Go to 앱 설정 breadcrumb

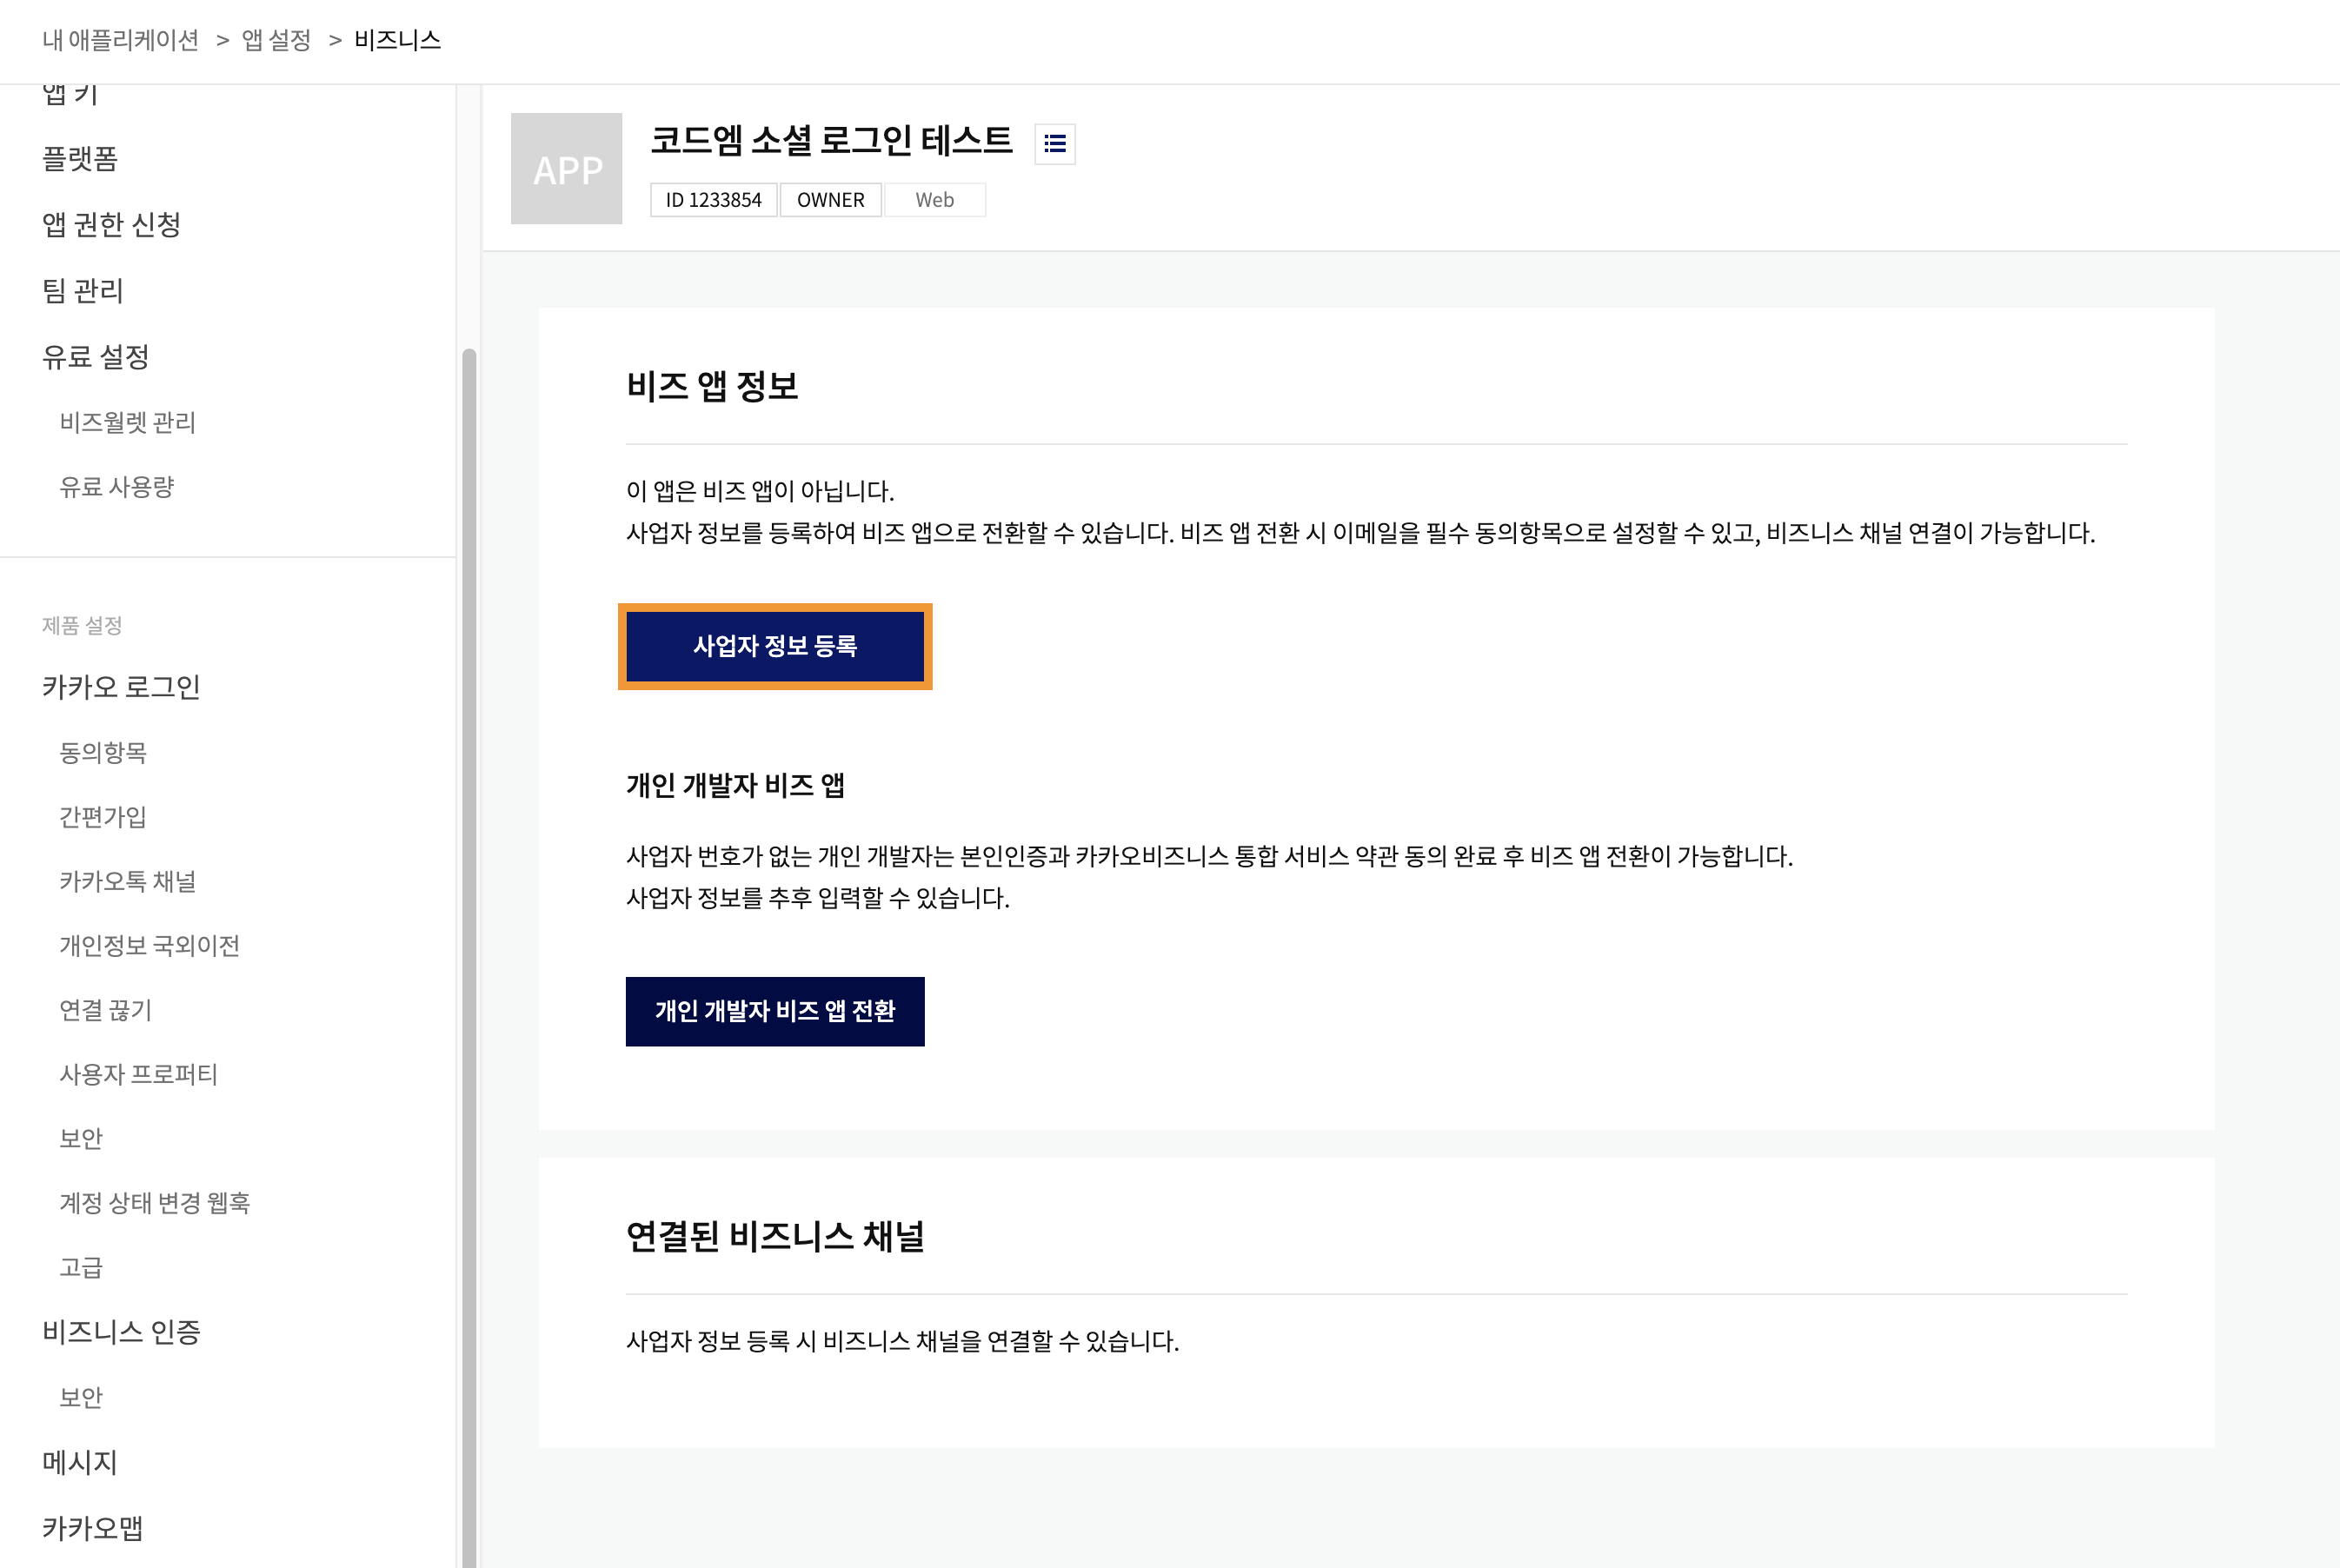[276, 40]
